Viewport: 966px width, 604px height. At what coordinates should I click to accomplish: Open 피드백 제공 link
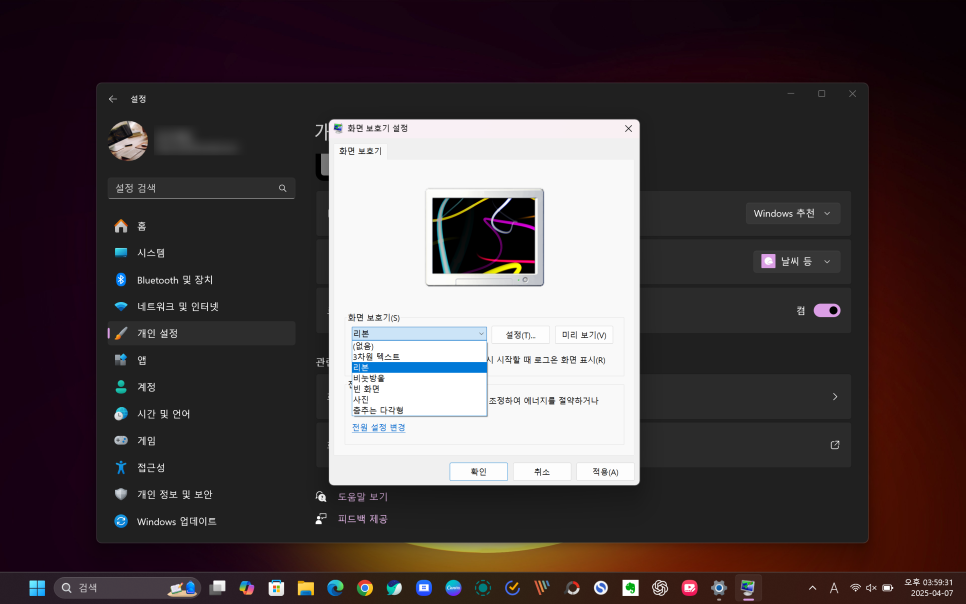tap(363, 519)
